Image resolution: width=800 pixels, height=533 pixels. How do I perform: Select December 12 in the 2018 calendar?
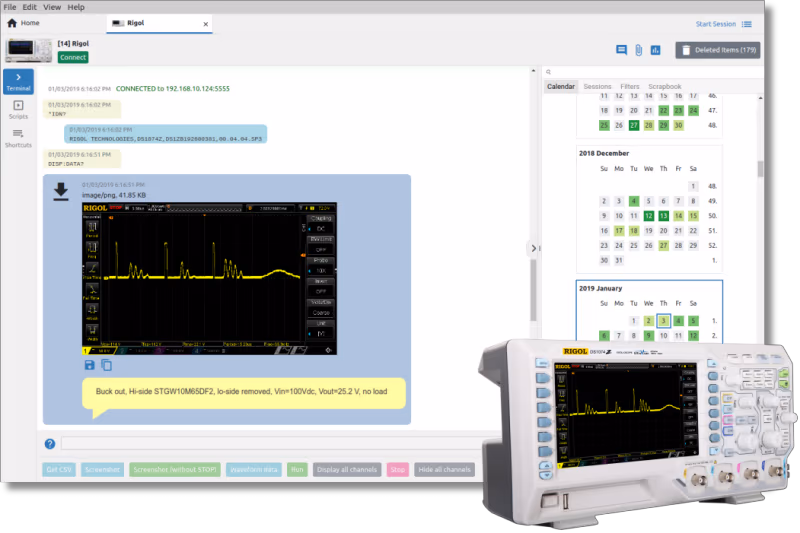click(x=648, y=216)
